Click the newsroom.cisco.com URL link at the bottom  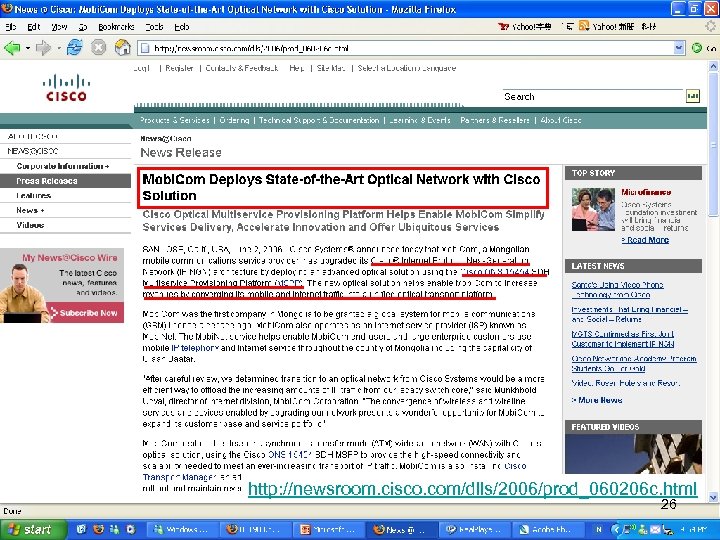tap(472, 489)
